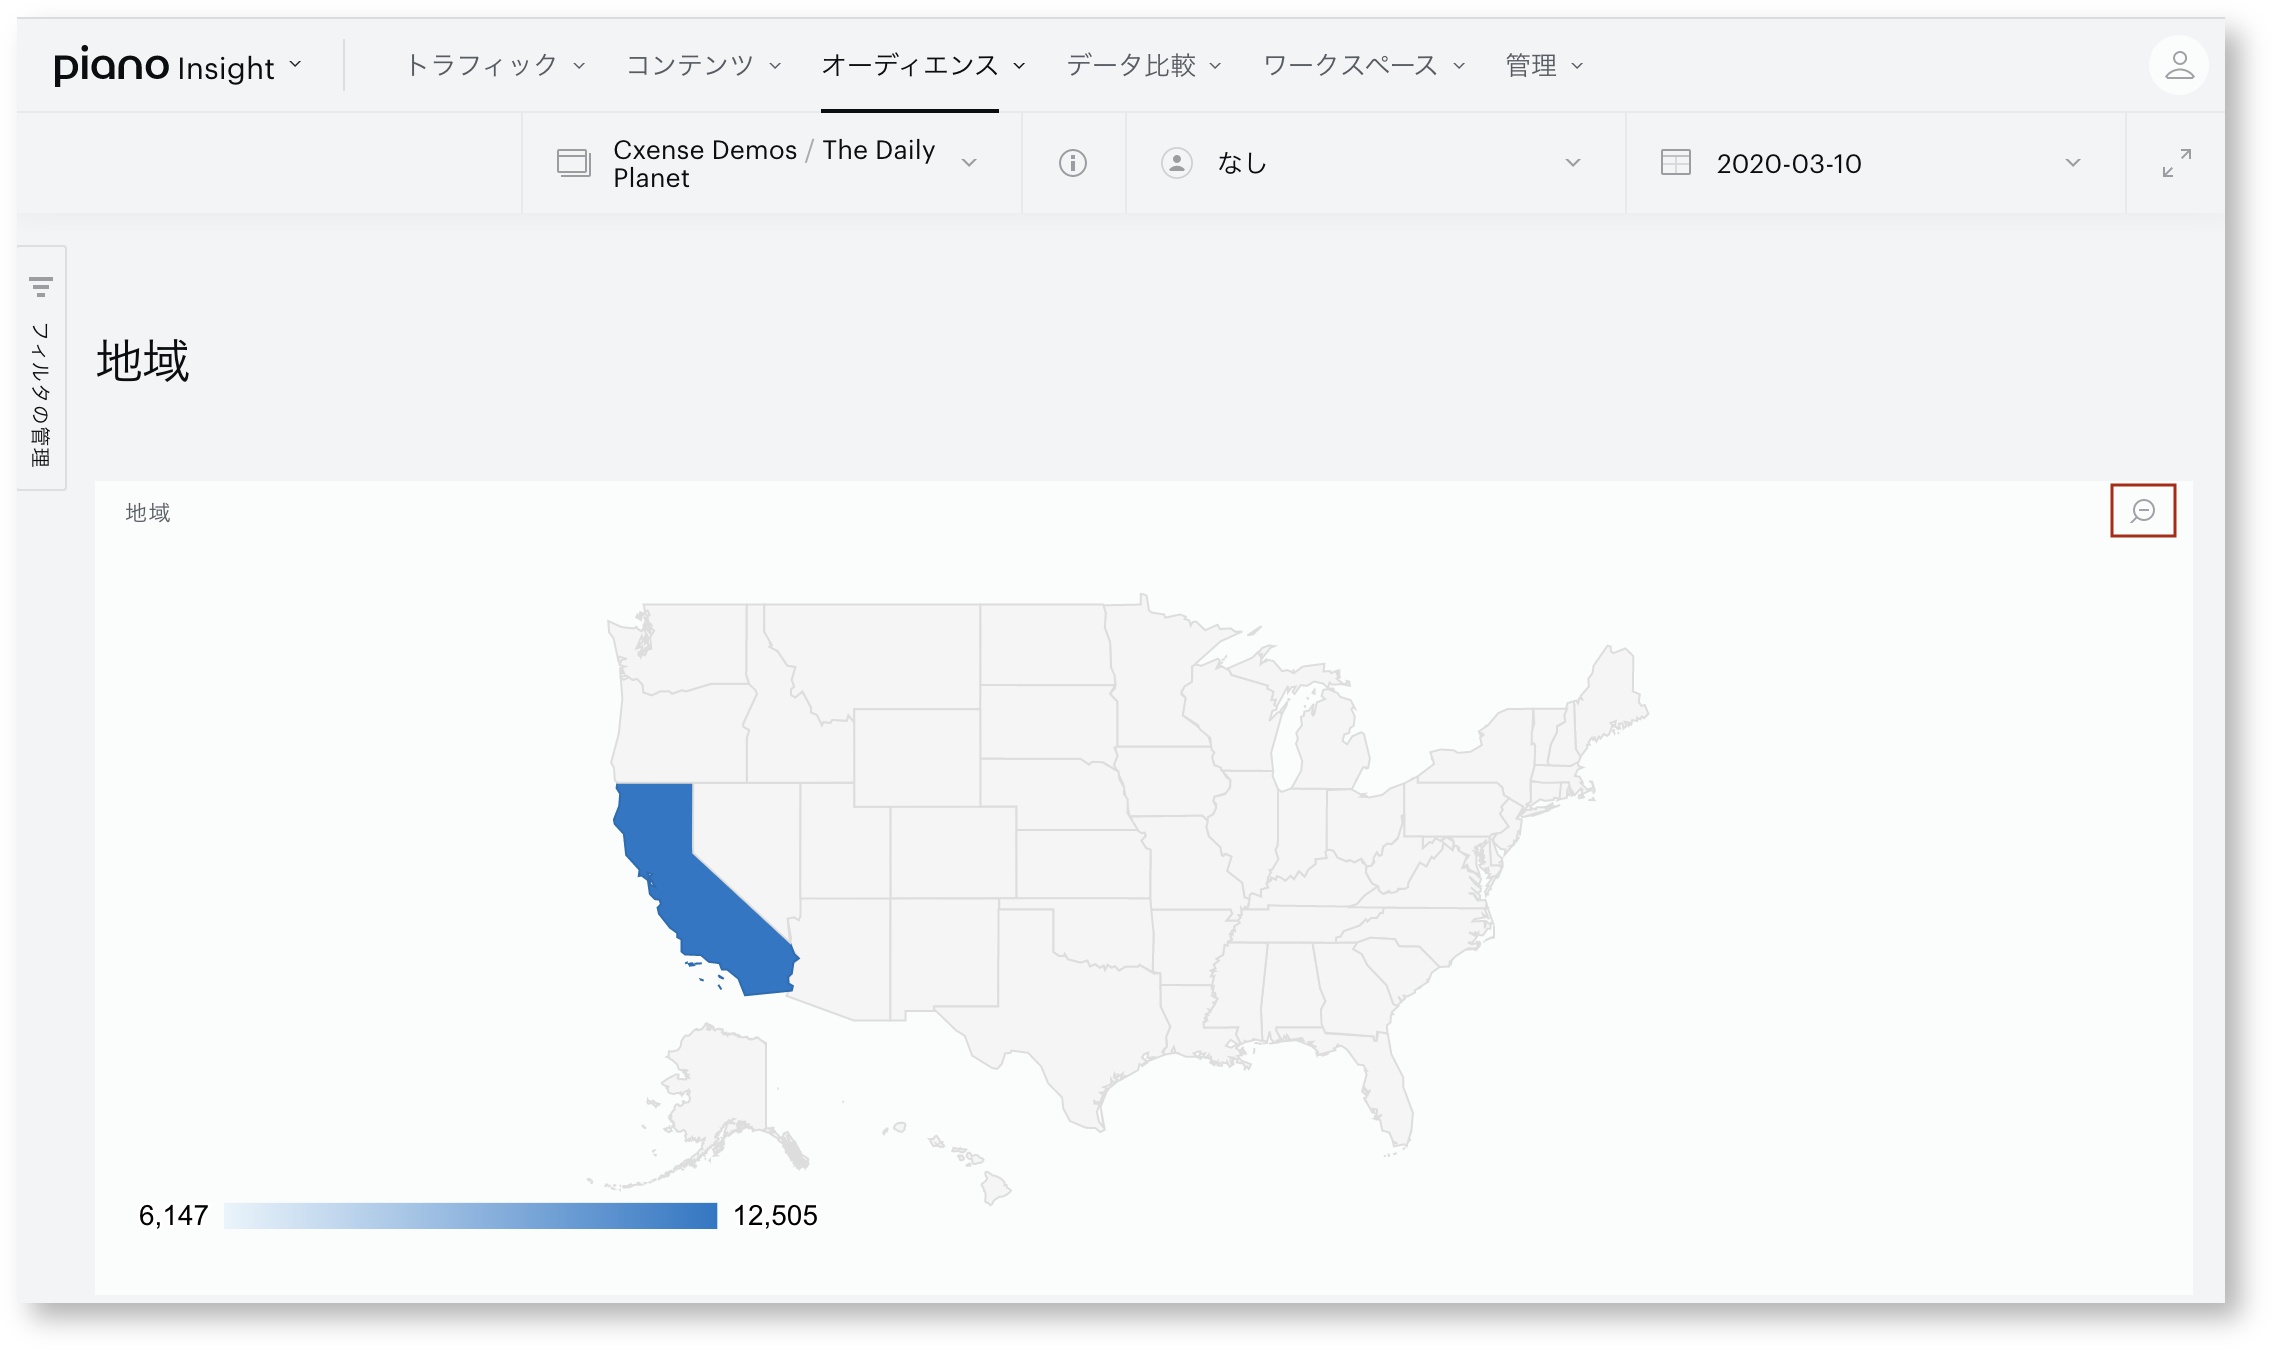Viewport: 2273px width, 1351px height.
Task: Click the segment person icon beside なし
Action: (x=1176, y=163)
